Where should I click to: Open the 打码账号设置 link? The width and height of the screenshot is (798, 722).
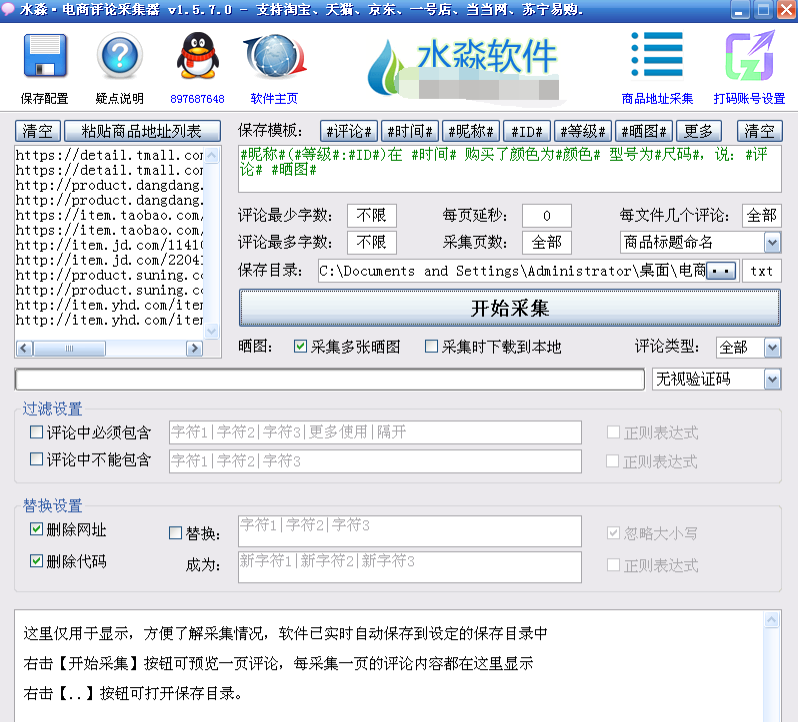pos(749,99)
